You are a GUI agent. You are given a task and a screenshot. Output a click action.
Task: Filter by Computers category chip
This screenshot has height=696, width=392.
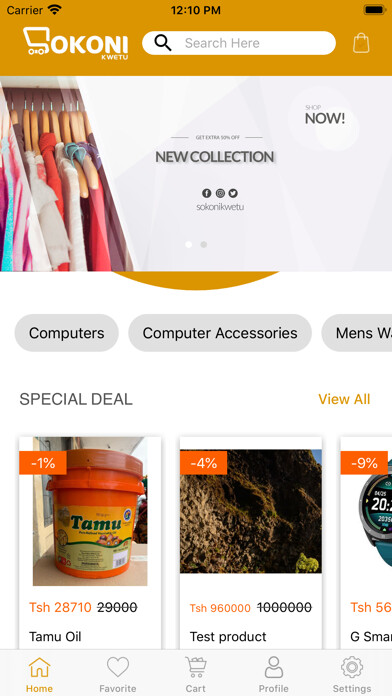coord(67,333)
